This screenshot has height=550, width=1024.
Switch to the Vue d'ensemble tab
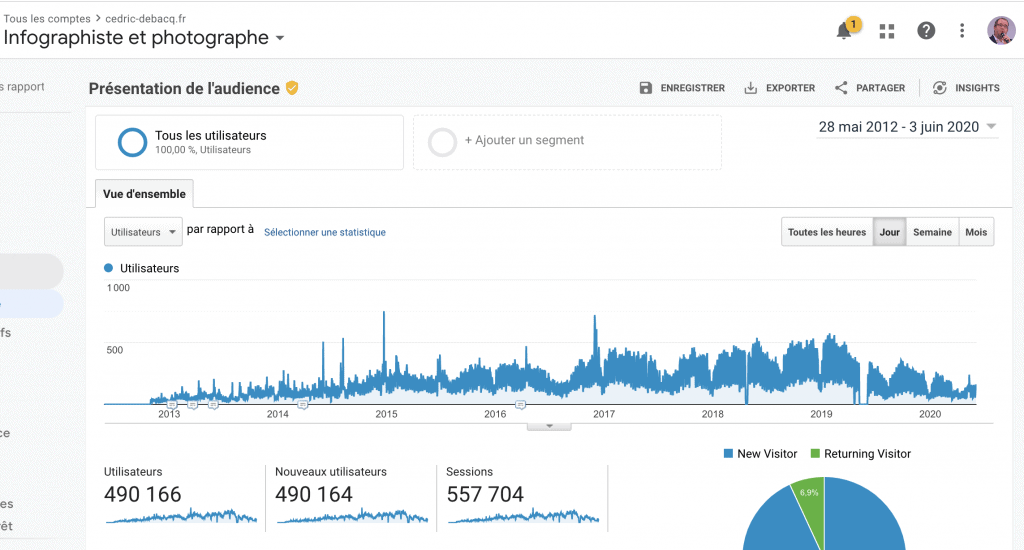144,194
